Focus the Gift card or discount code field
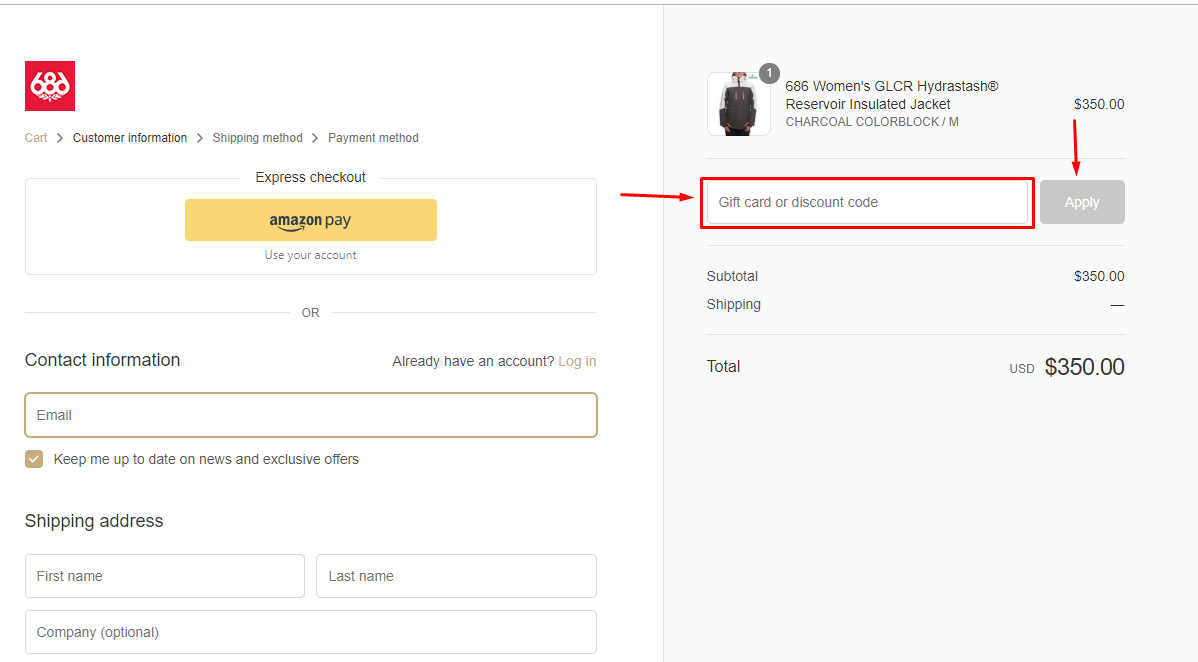This screenshot has height=662, width=1198. coord(867,202)
